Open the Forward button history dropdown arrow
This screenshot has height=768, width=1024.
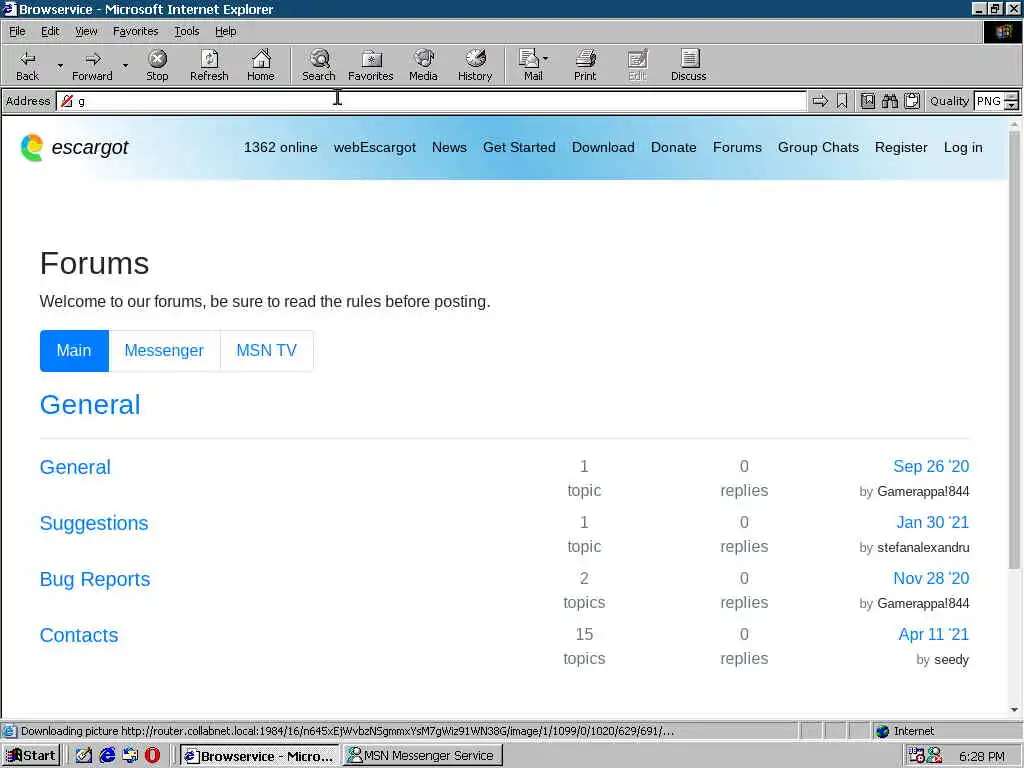point(125,65)
